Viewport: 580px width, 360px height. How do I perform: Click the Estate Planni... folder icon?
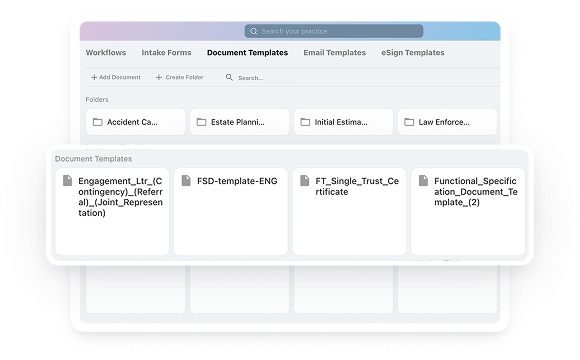point(201,122)
